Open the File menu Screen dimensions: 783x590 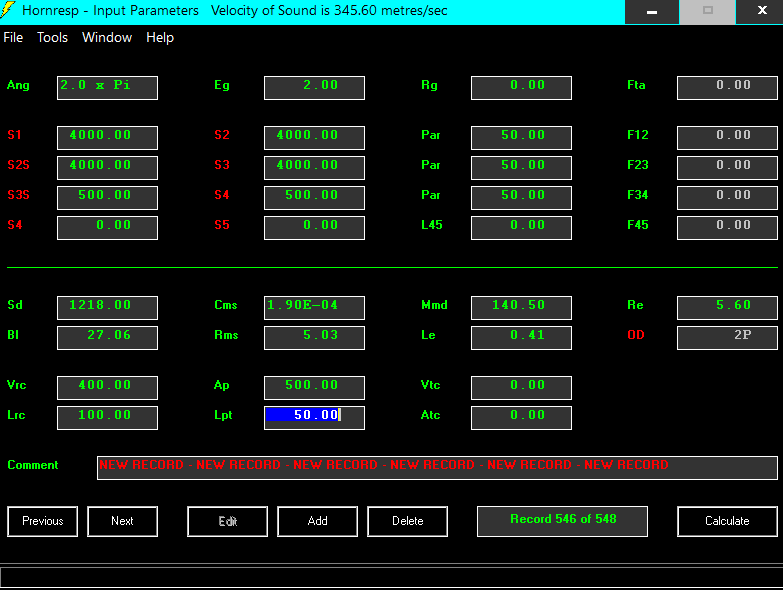tap(13, 37)
